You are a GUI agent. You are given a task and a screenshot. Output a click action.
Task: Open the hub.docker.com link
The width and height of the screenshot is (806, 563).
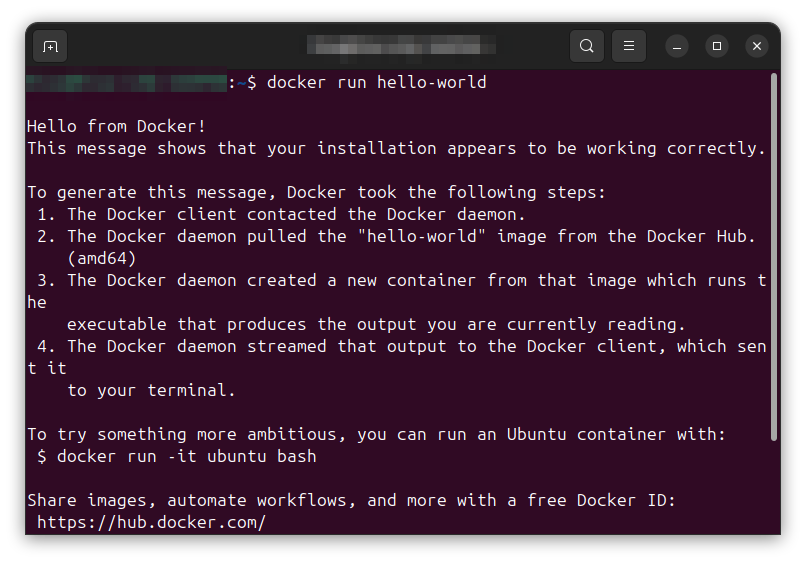pos(151,522)
